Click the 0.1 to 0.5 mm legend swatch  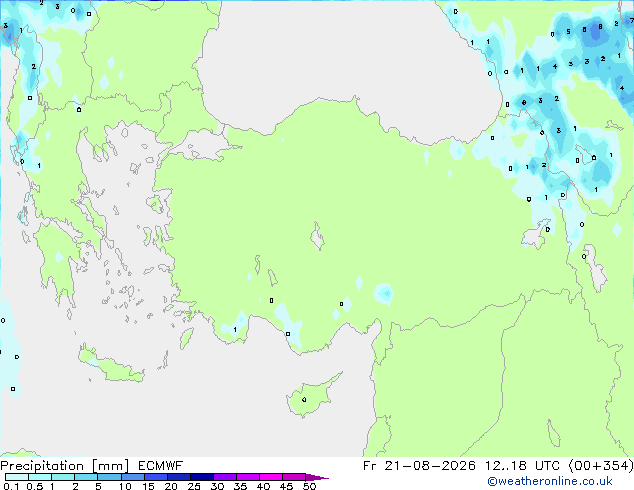17,477
